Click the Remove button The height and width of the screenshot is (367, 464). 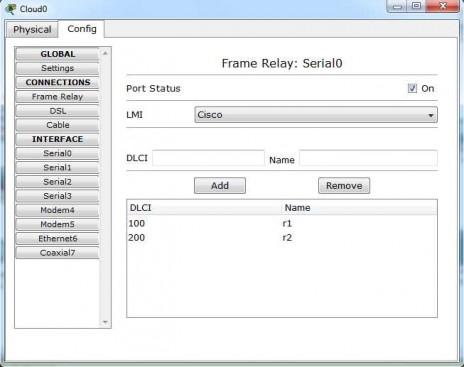coord(344,186)
